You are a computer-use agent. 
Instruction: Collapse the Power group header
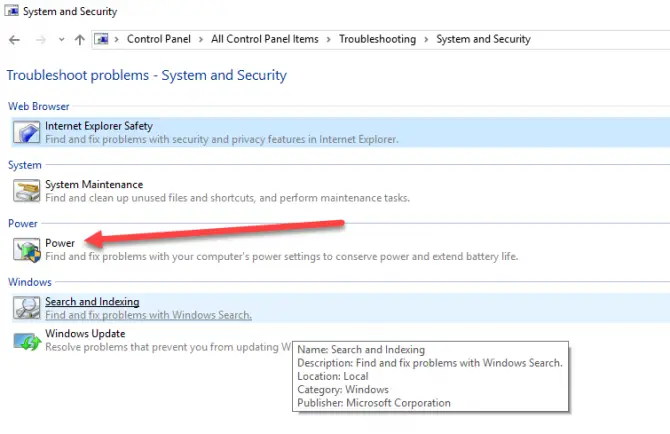23,223
